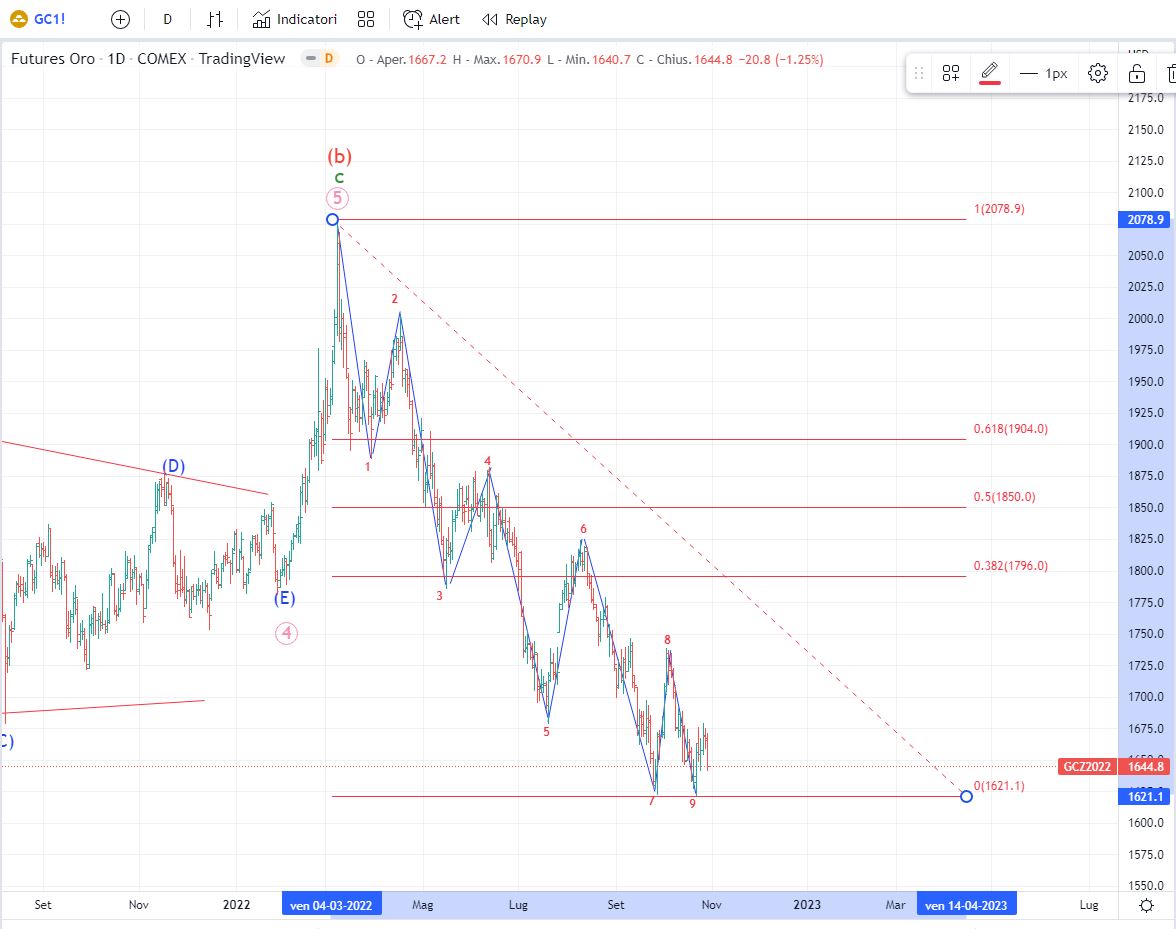Select the circled 5 wave label
1176x929 pixels.
(338, 198)
